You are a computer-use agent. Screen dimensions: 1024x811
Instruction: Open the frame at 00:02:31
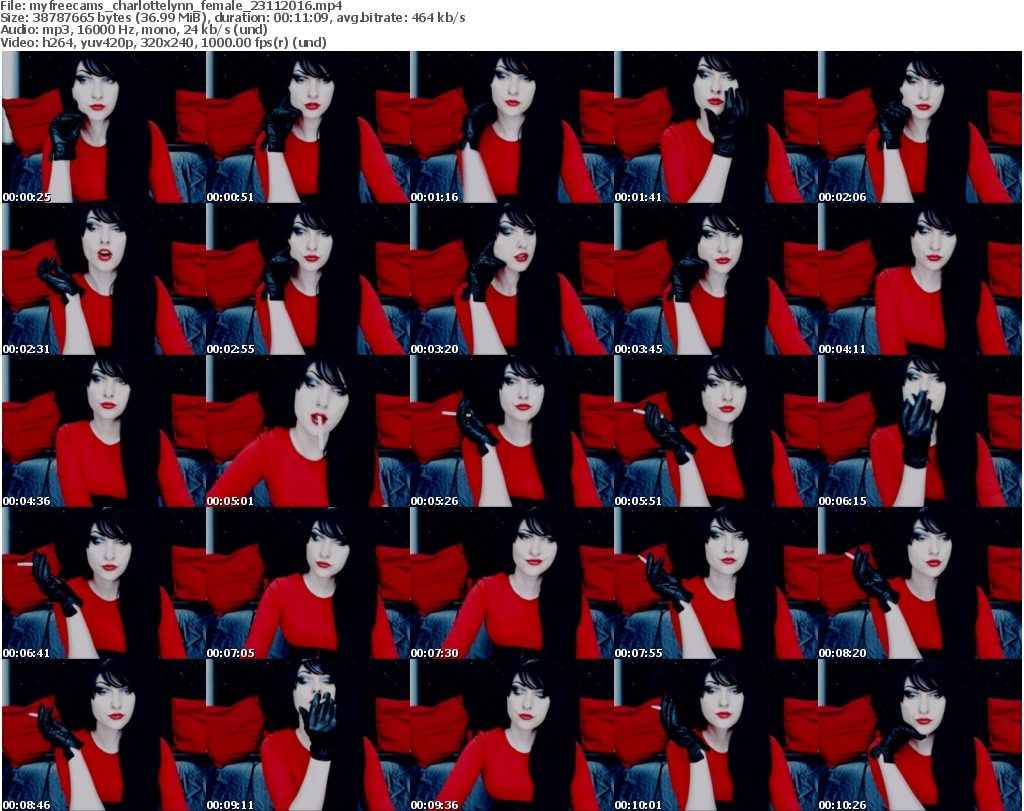tap(104, 279)
